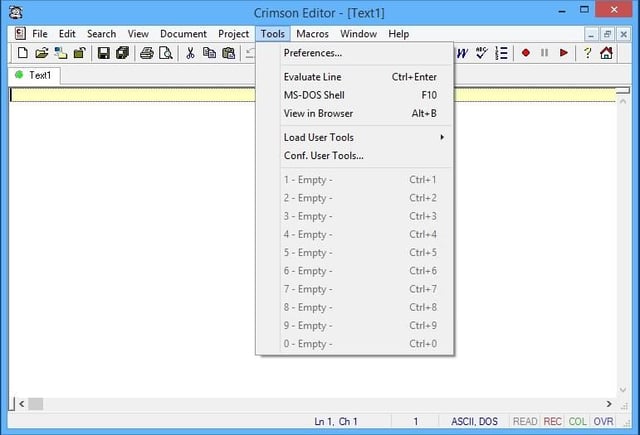Restore the inner document window
This screenshot has width=640, height=435.
coord(607,35)
